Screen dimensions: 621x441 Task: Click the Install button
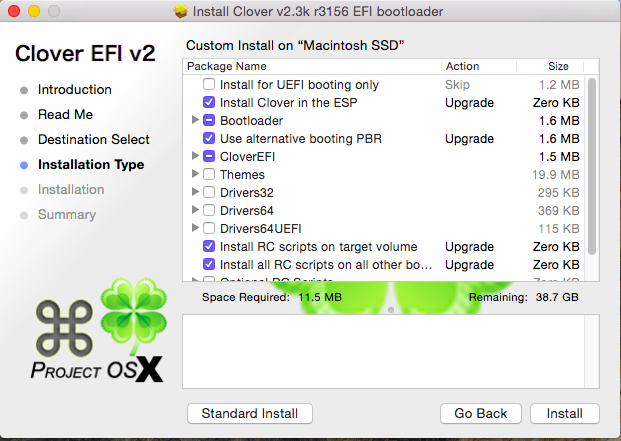(x=564, y=414)
